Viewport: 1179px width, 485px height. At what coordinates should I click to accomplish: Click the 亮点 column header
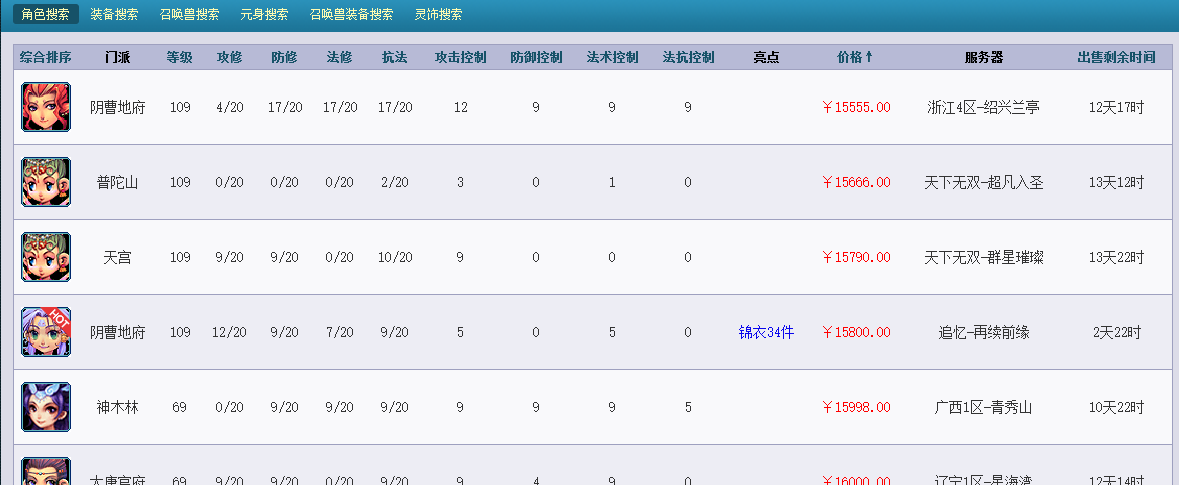pyautogui.click(x=766, y=58)
